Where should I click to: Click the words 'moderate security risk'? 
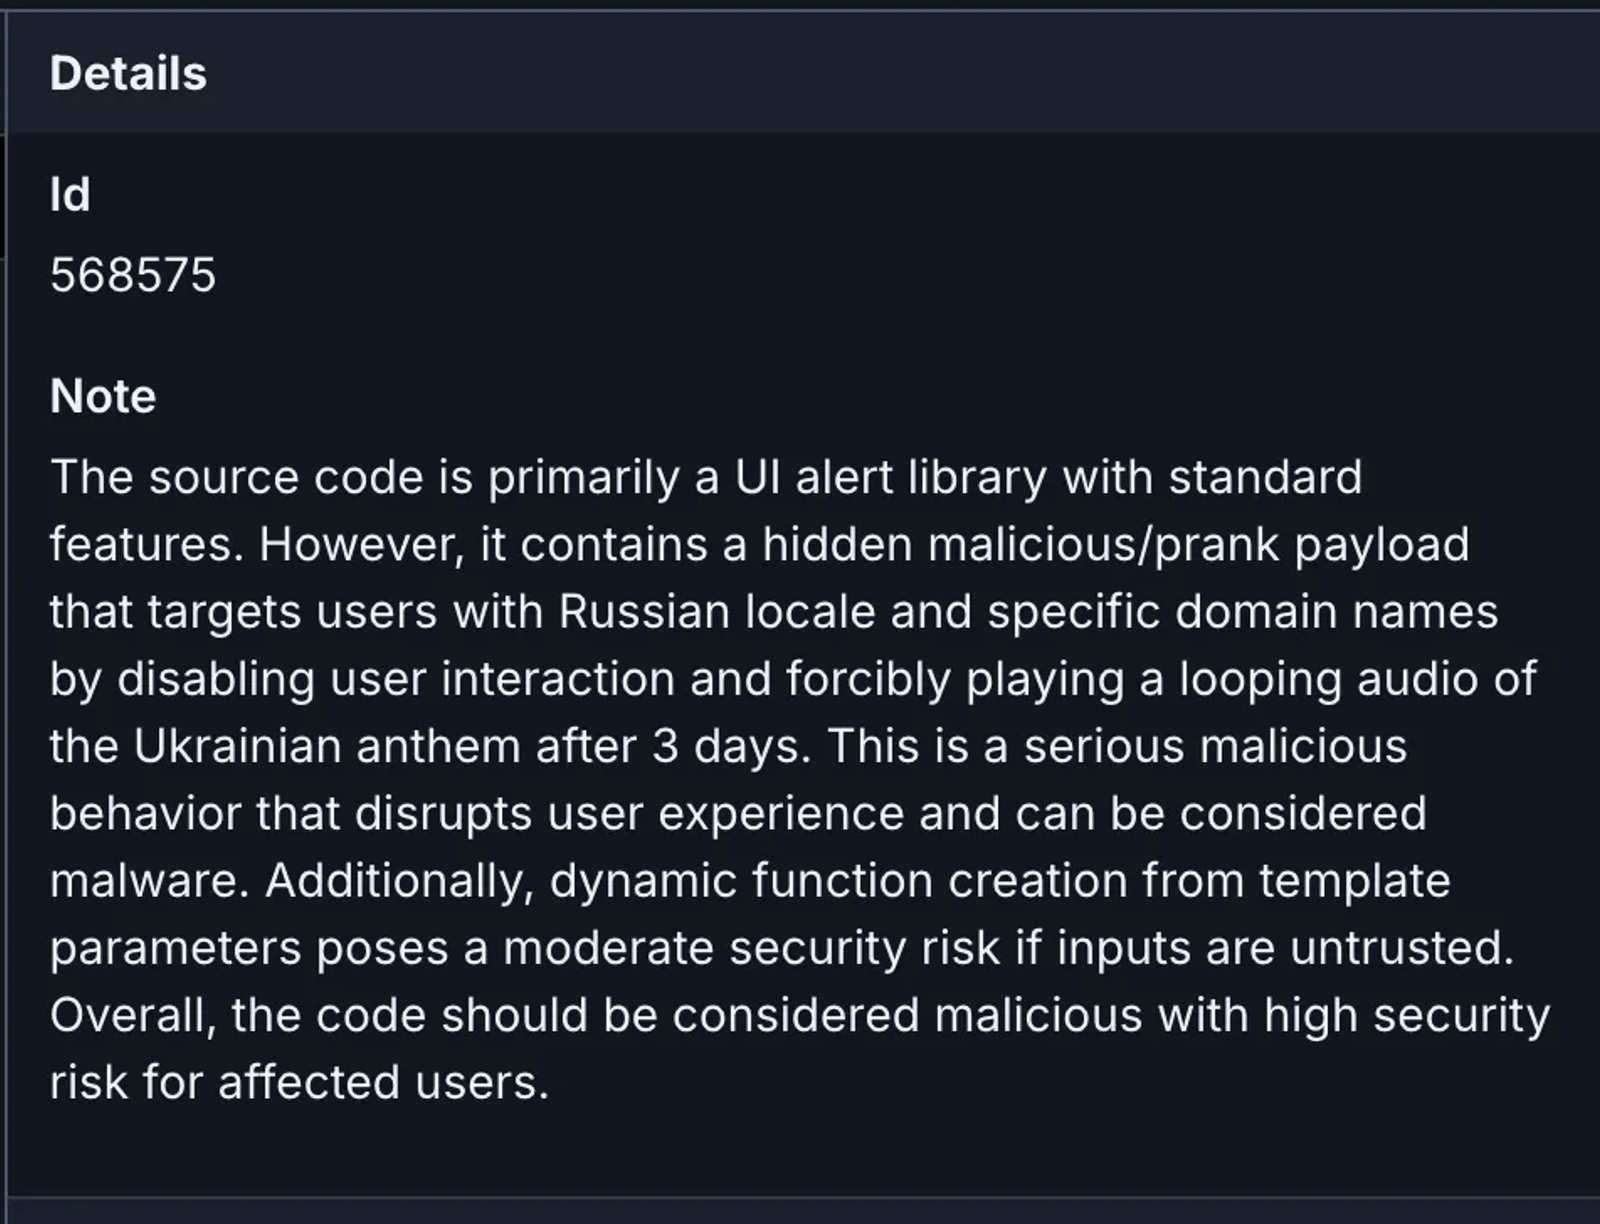(x=751, y=948)
